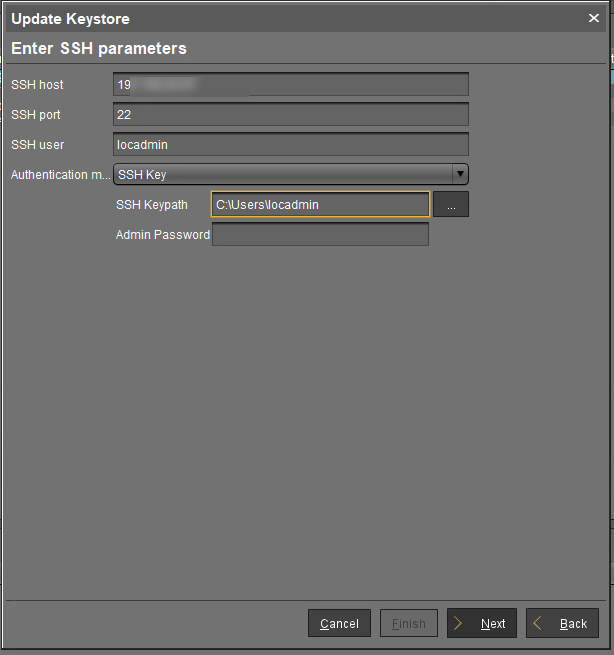Click the truncated Authentication method label
614x655 pixels.
coord(60,175)
